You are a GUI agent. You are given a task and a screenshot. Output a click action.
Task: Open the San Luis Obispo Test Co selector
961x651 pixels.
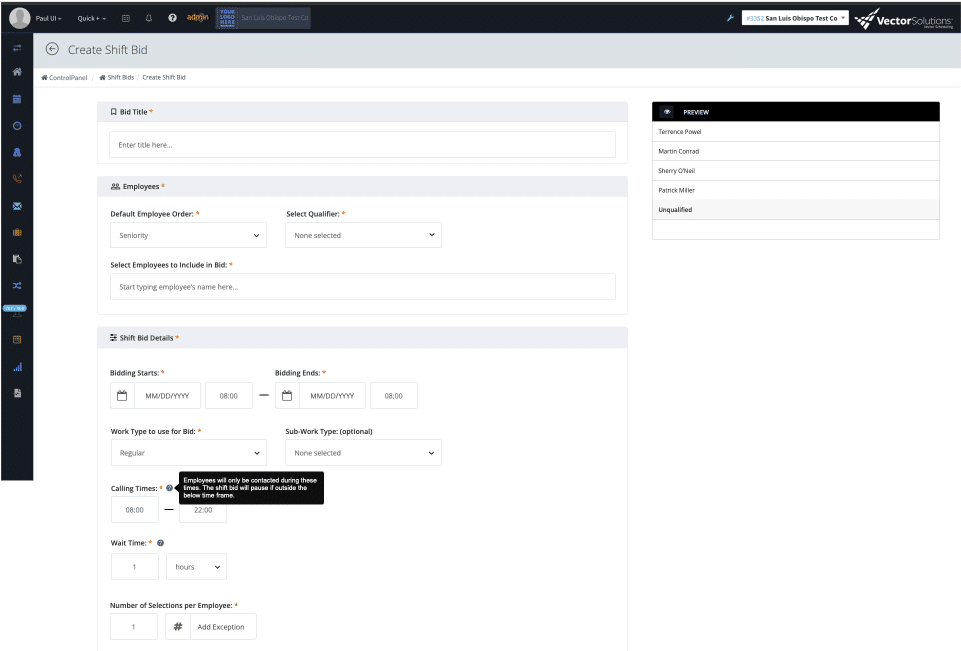(795, 18)
